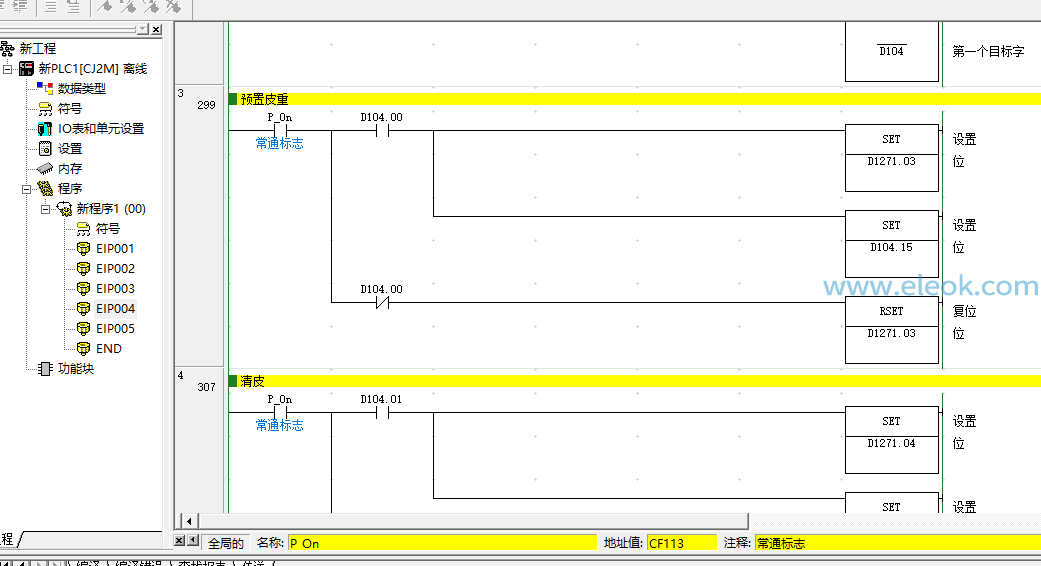This screenshot has height=566, width=1041.
Task: Select the EIP005 section label
Action: click(x=116, y=328)
